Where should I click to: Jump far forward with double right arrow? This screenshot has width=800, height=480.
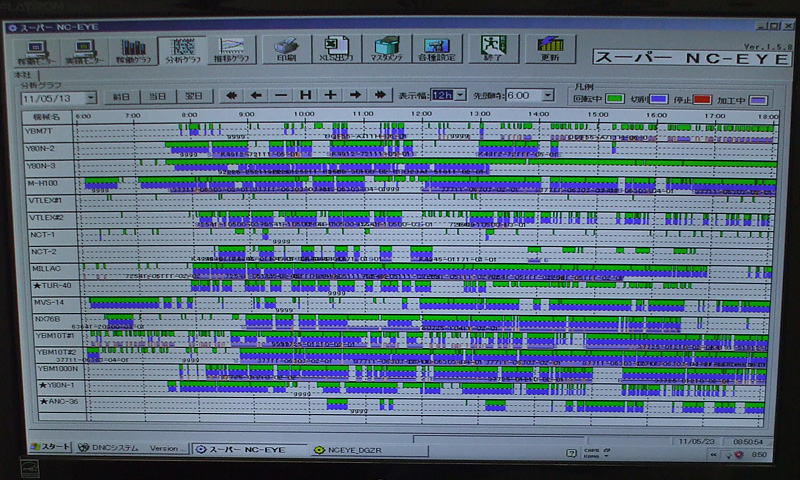380,95
